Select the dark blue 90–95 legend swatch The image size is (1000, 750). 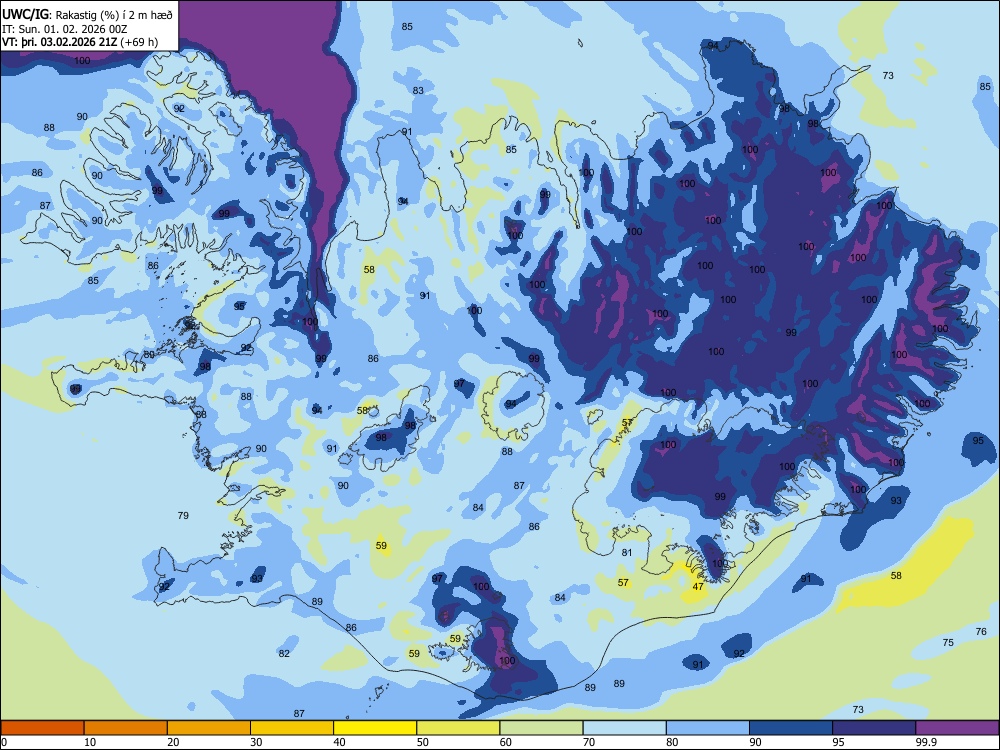[791, 728]
